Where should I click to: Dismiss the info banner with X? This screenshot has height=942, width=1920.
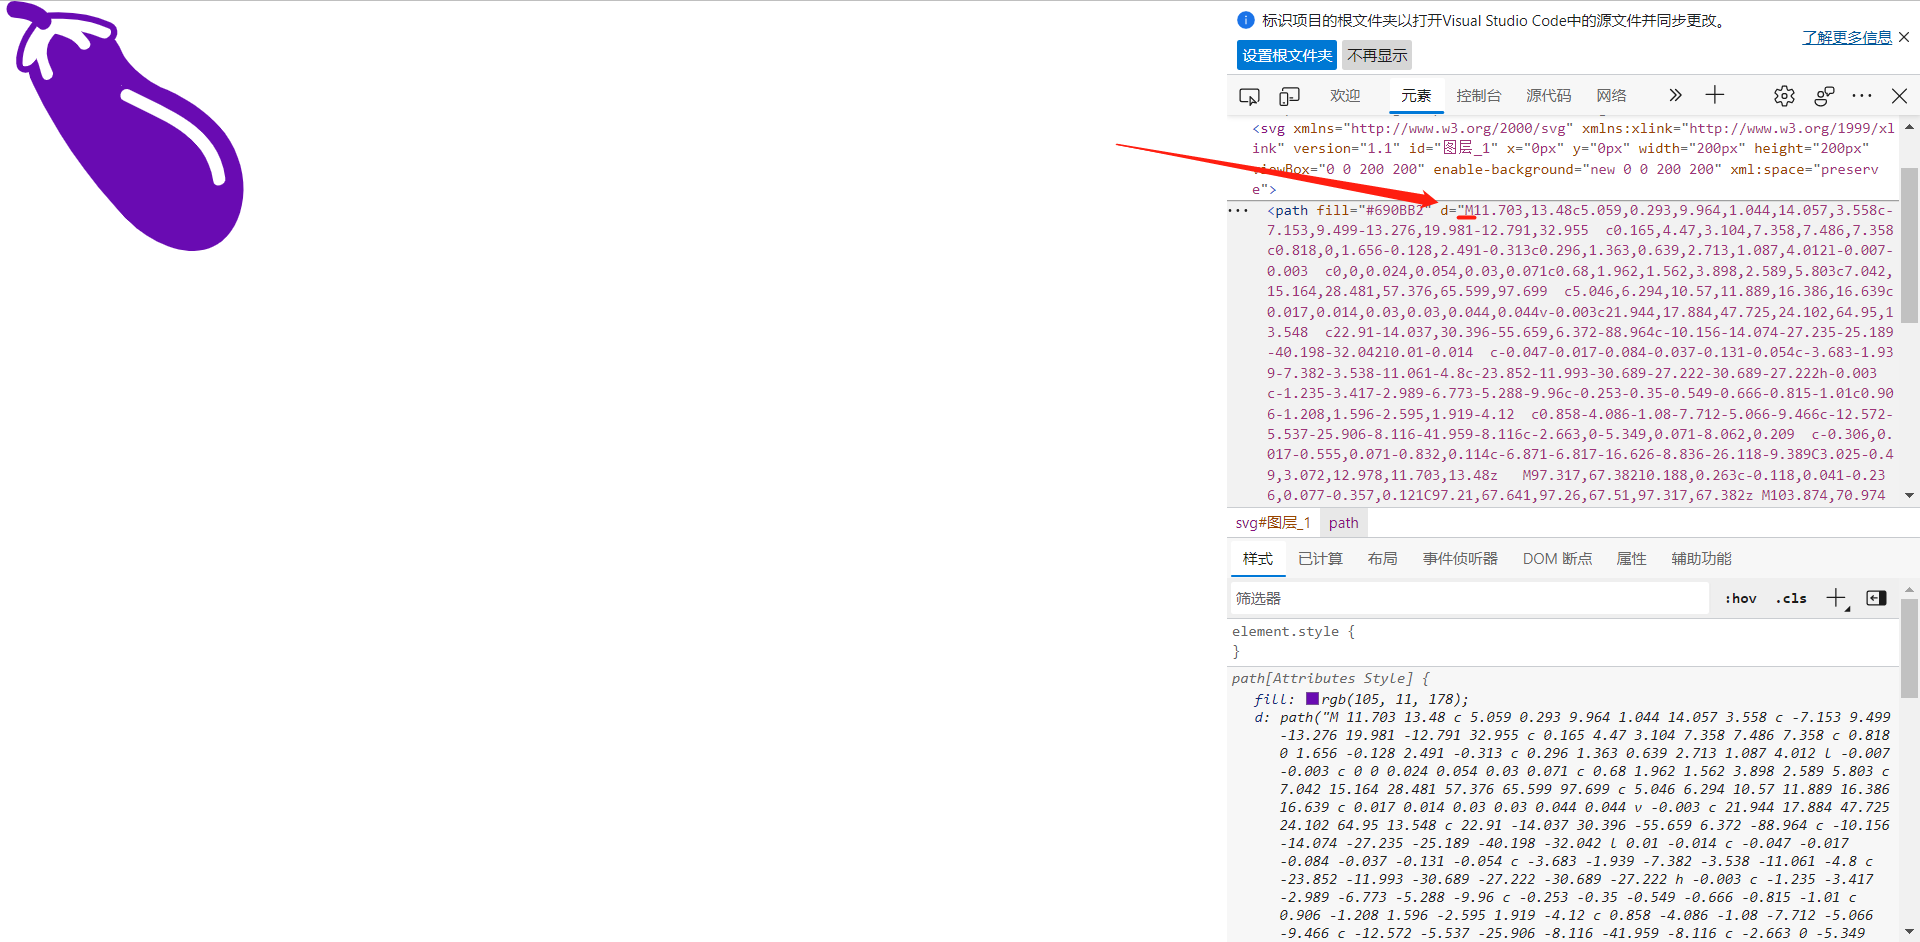[1904, 37]
